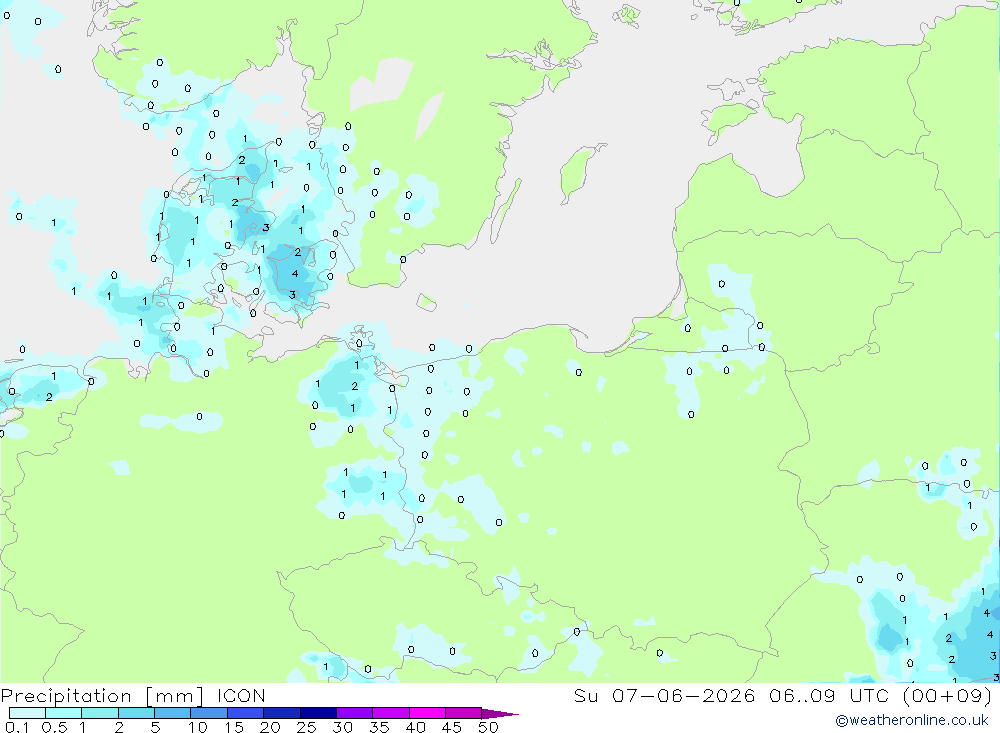Click the 'Precipitation [mm] ICON' title text

click(x=133, y=695)
